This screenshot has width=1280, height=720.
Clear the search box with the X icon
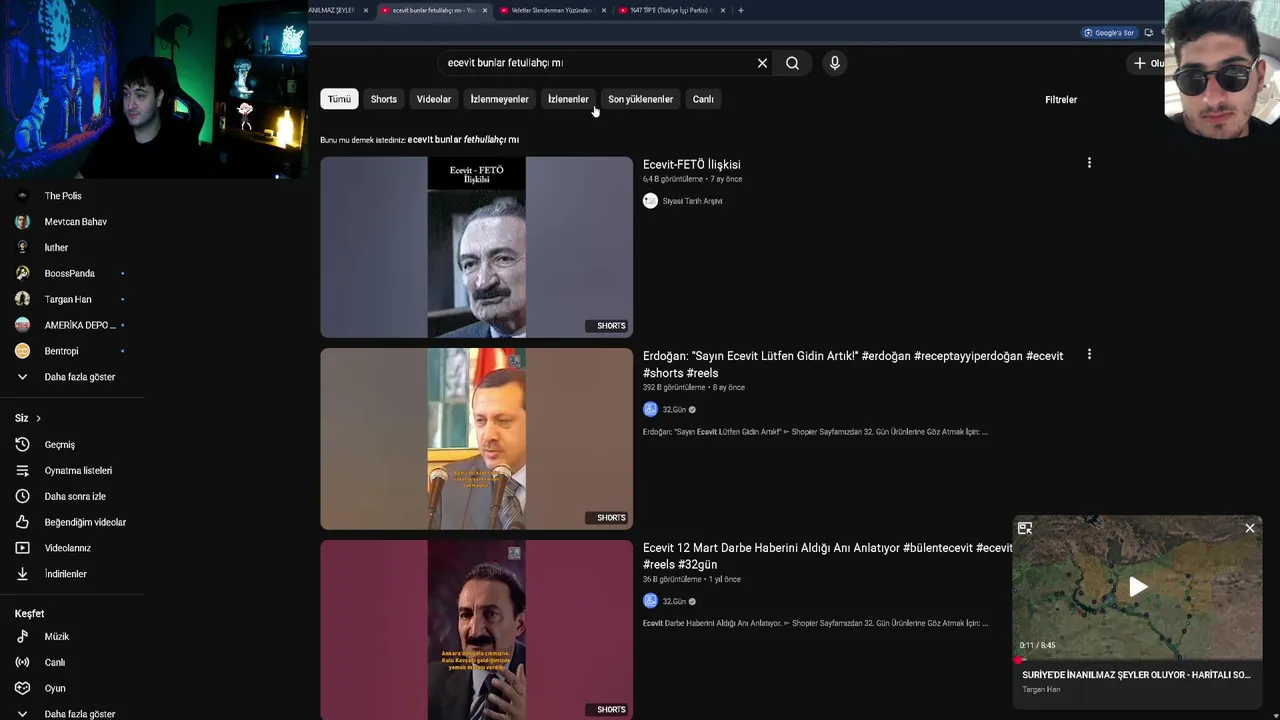click(762, 63)
